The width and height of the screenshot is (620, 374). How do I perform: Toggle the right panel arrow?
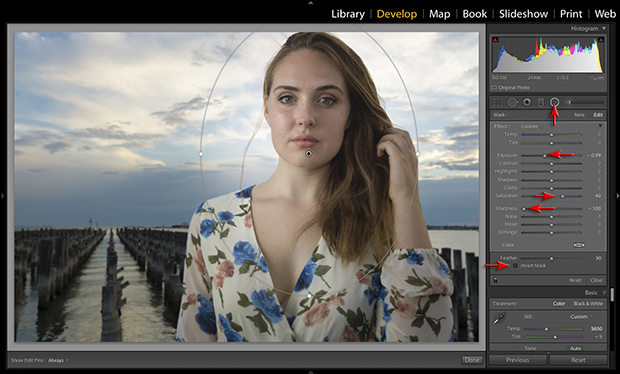click(617, 195)
